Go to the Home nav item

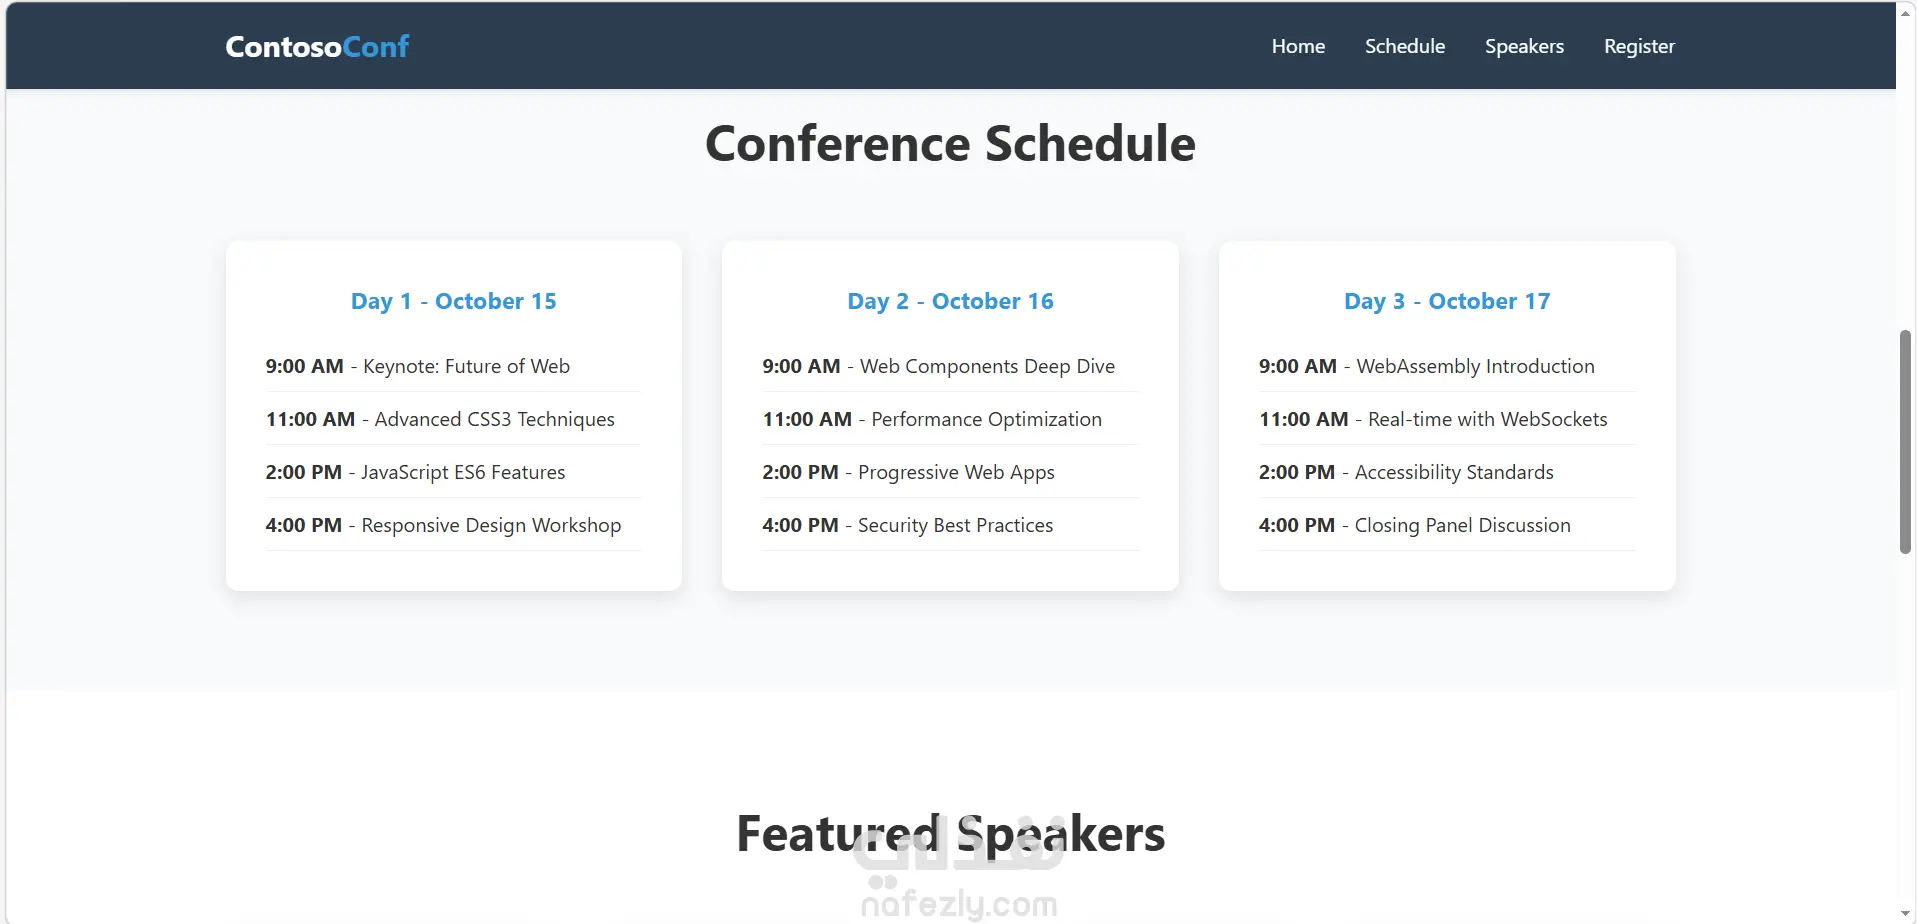click(x=1298, y=46)
